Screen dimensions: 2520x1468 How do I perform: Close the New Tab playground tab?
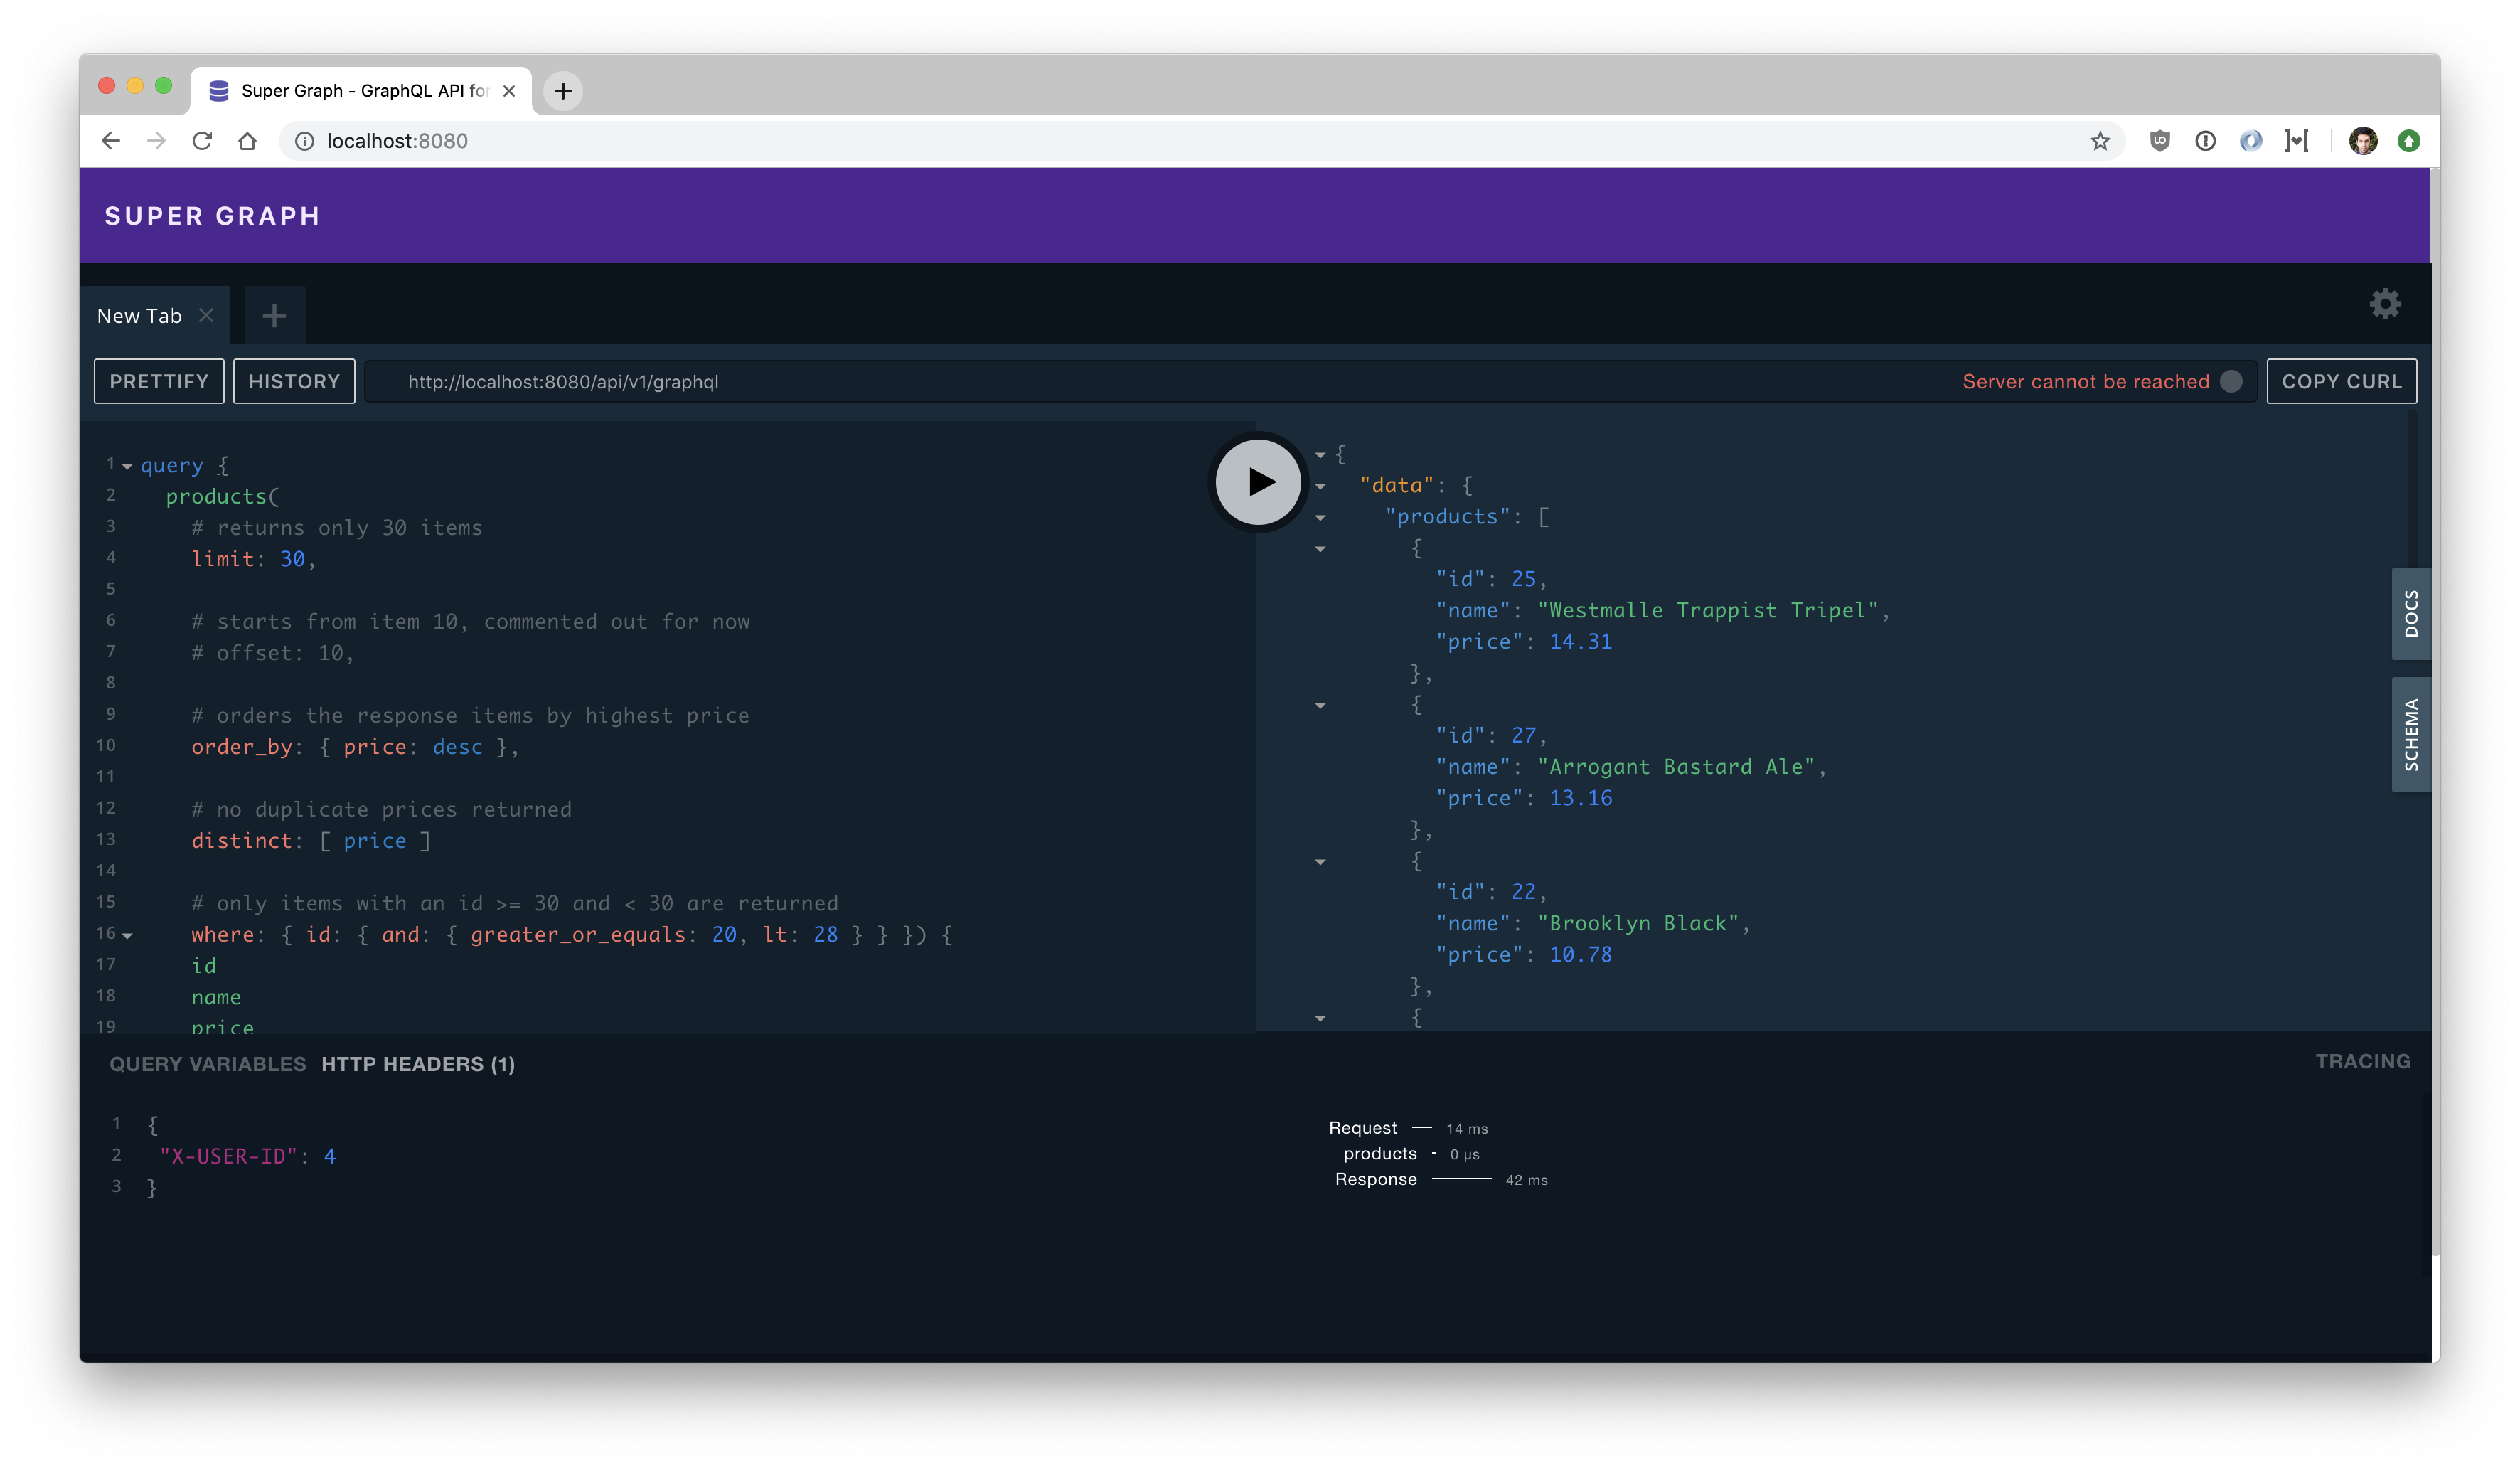tap(206, 316)
